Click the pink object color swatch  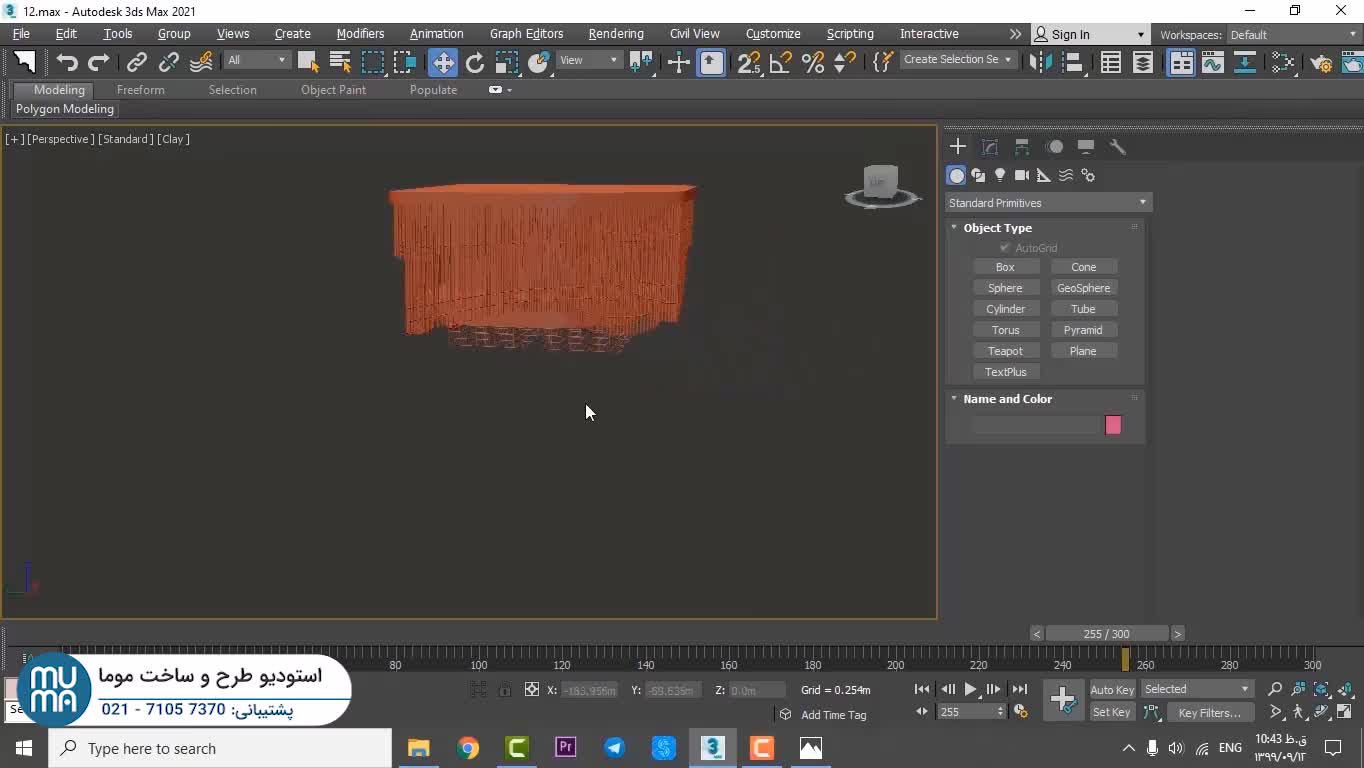pyautogui.click(x=1113, y=425)
